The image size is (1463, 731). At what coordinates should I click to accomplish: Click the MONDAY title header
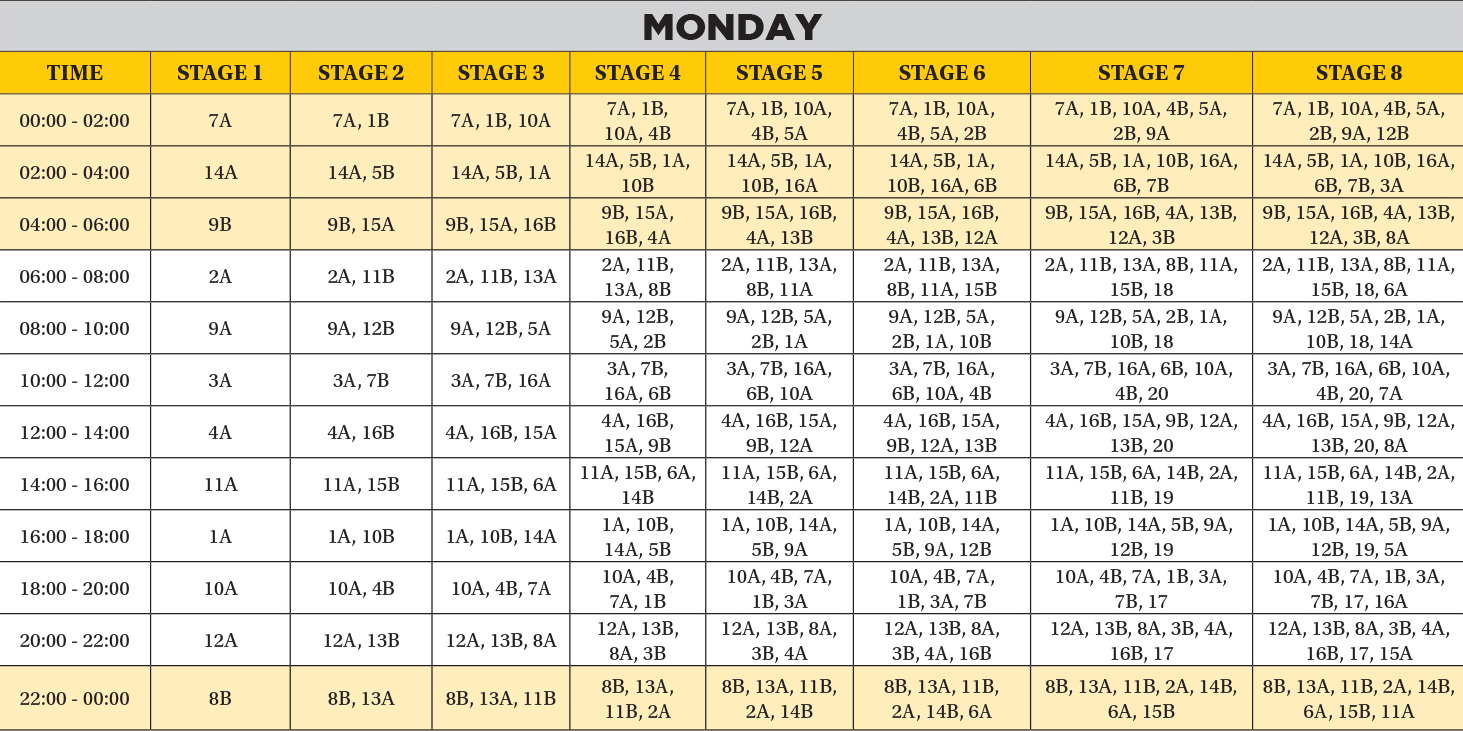point(731,27)
